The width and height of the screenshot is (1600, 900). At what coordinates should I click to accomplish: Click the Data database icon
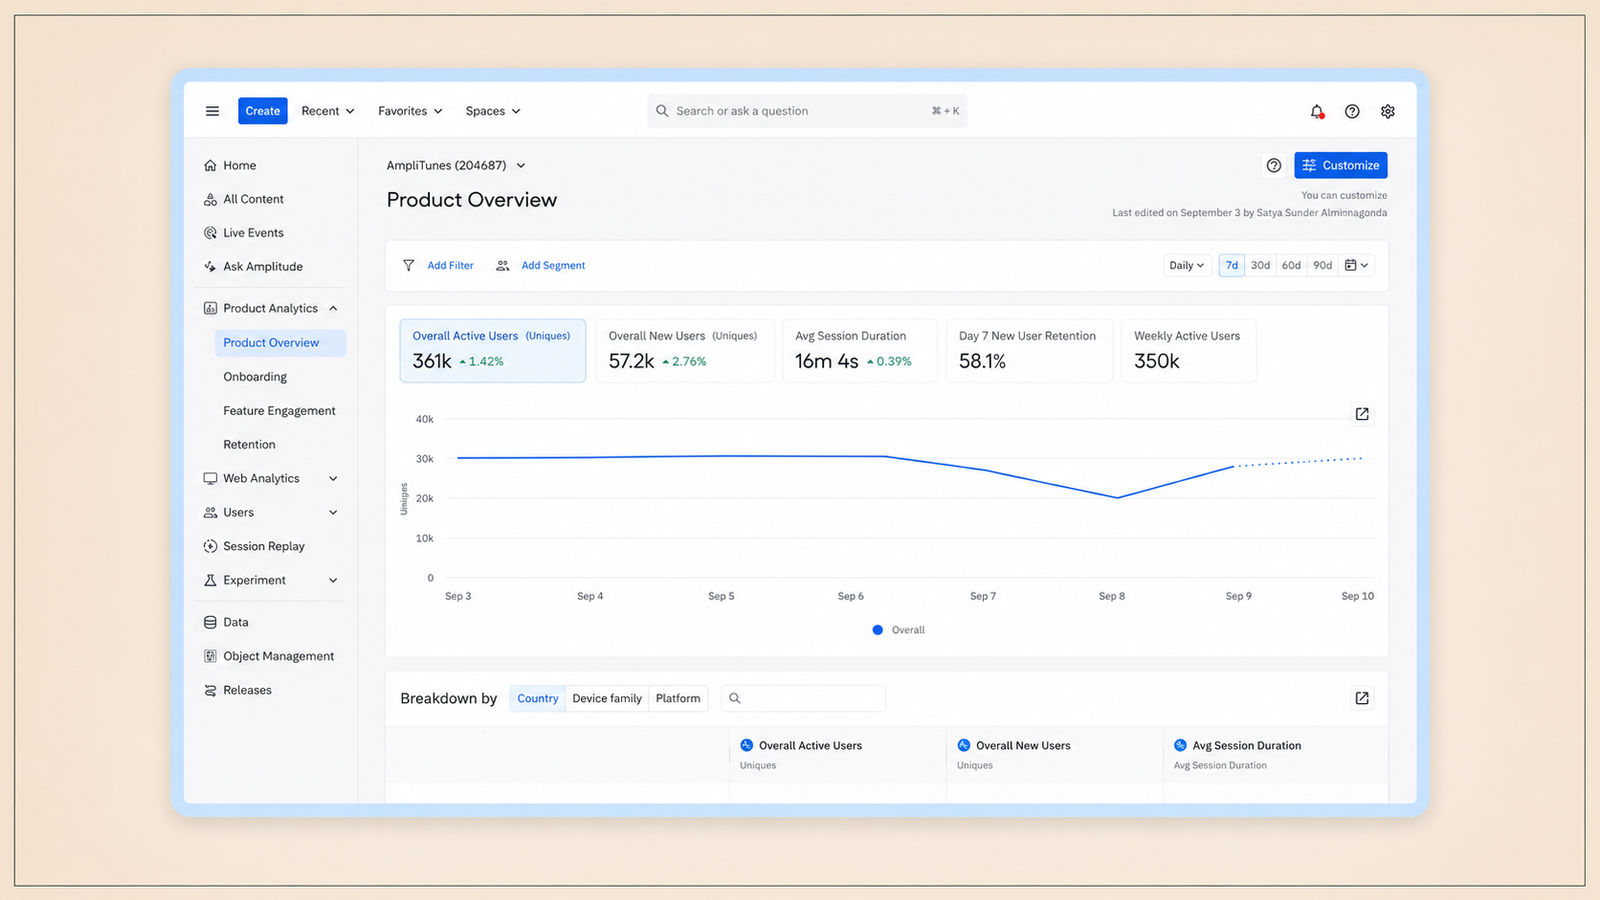[210, 622]
